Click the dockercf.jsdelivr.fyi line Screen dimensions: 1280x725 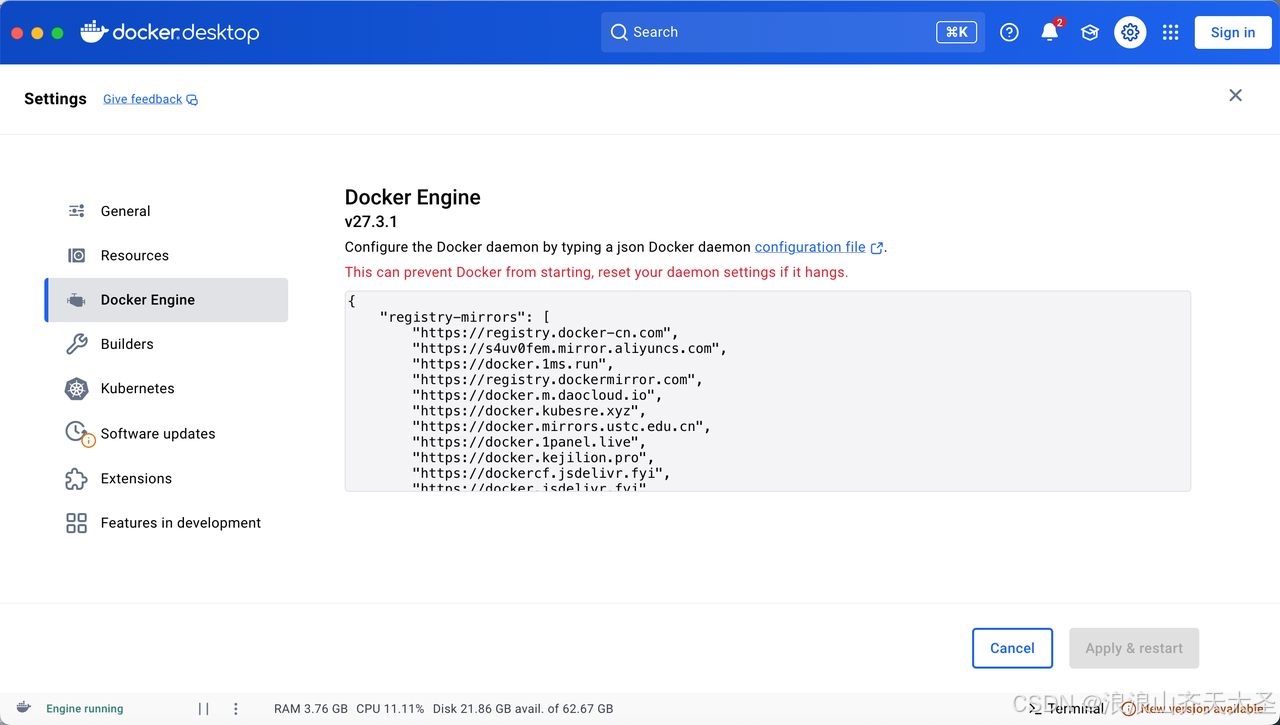[x=541, y=473]
